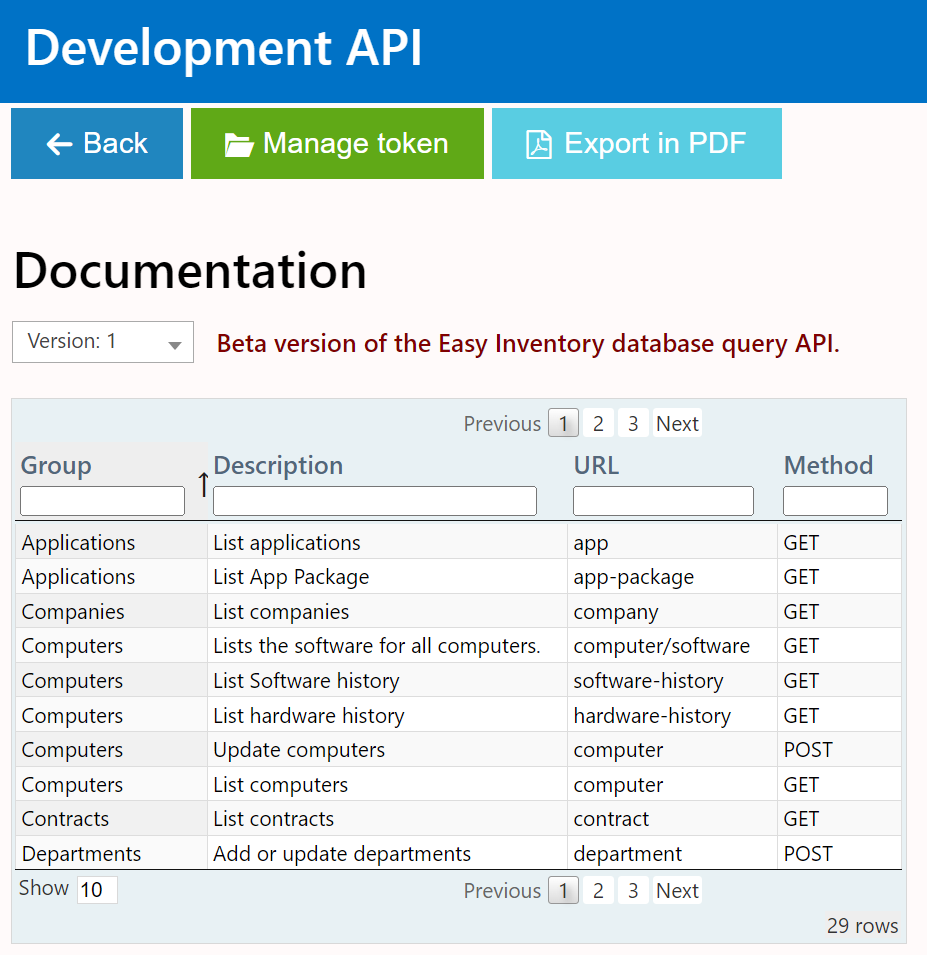This screenshot has height=955, width=927.
Task: Click the Method filter text box
Action: (x=835, y=501)
